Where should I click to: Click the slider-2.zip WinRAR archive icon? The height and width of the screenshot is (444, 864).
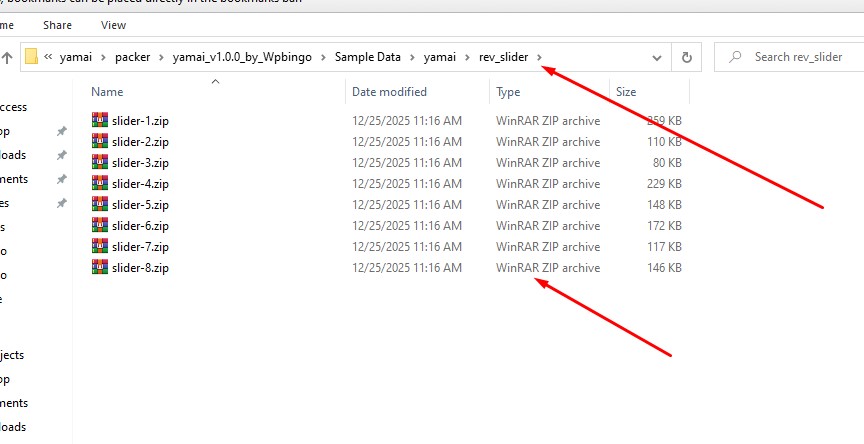(100, 141)
